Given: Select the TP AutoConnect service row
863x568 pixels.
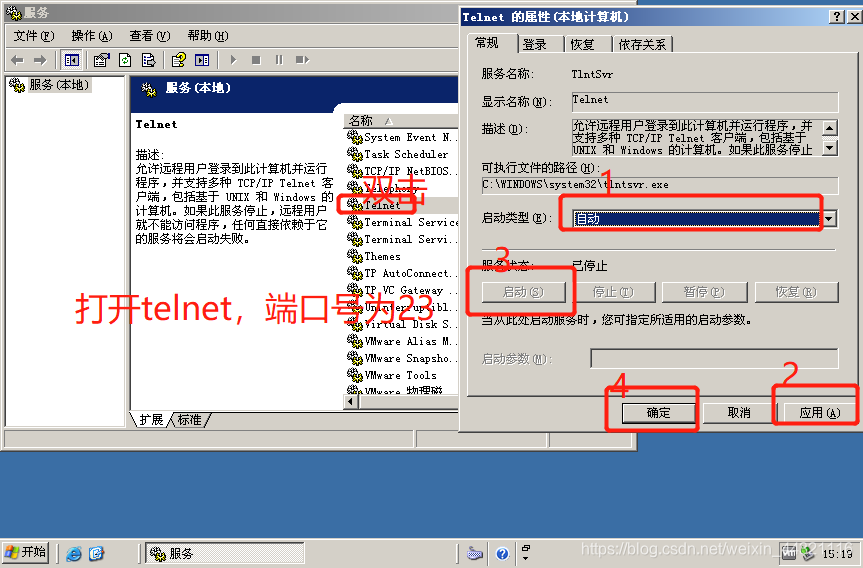Looking at the screenshot, I should tap(401, 274).
